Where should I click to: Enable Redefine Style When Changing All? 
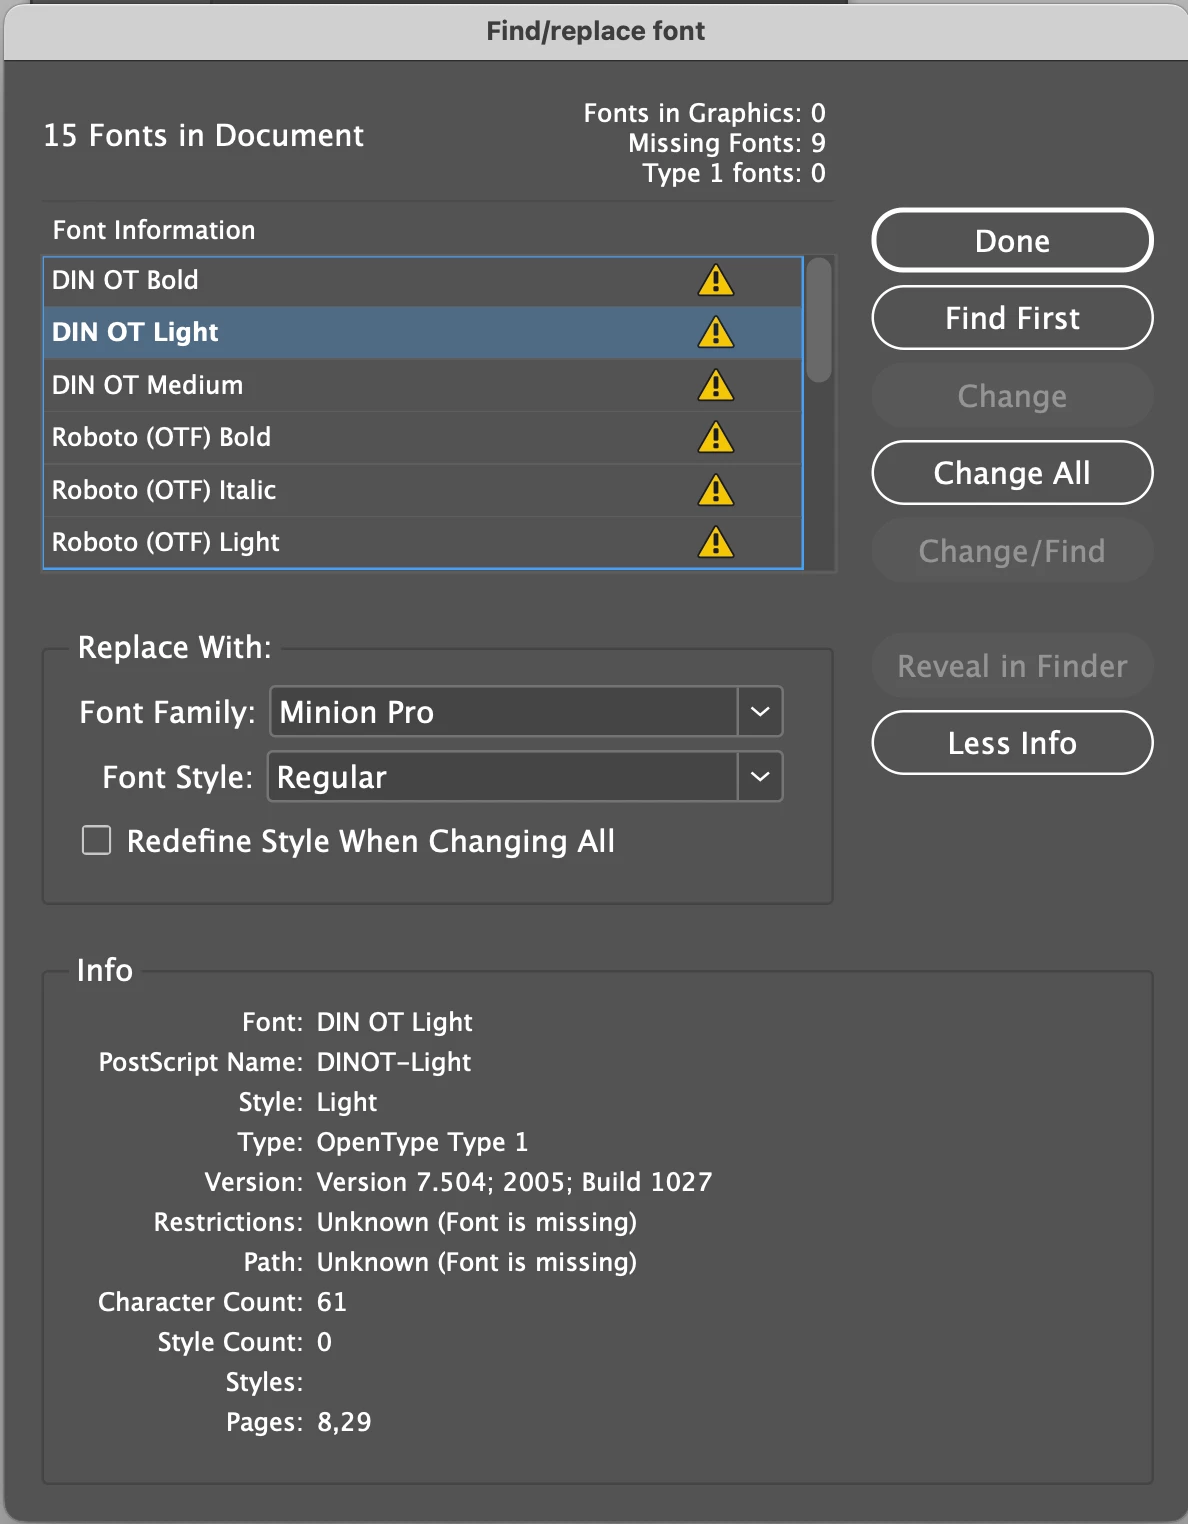coord(96,840)
